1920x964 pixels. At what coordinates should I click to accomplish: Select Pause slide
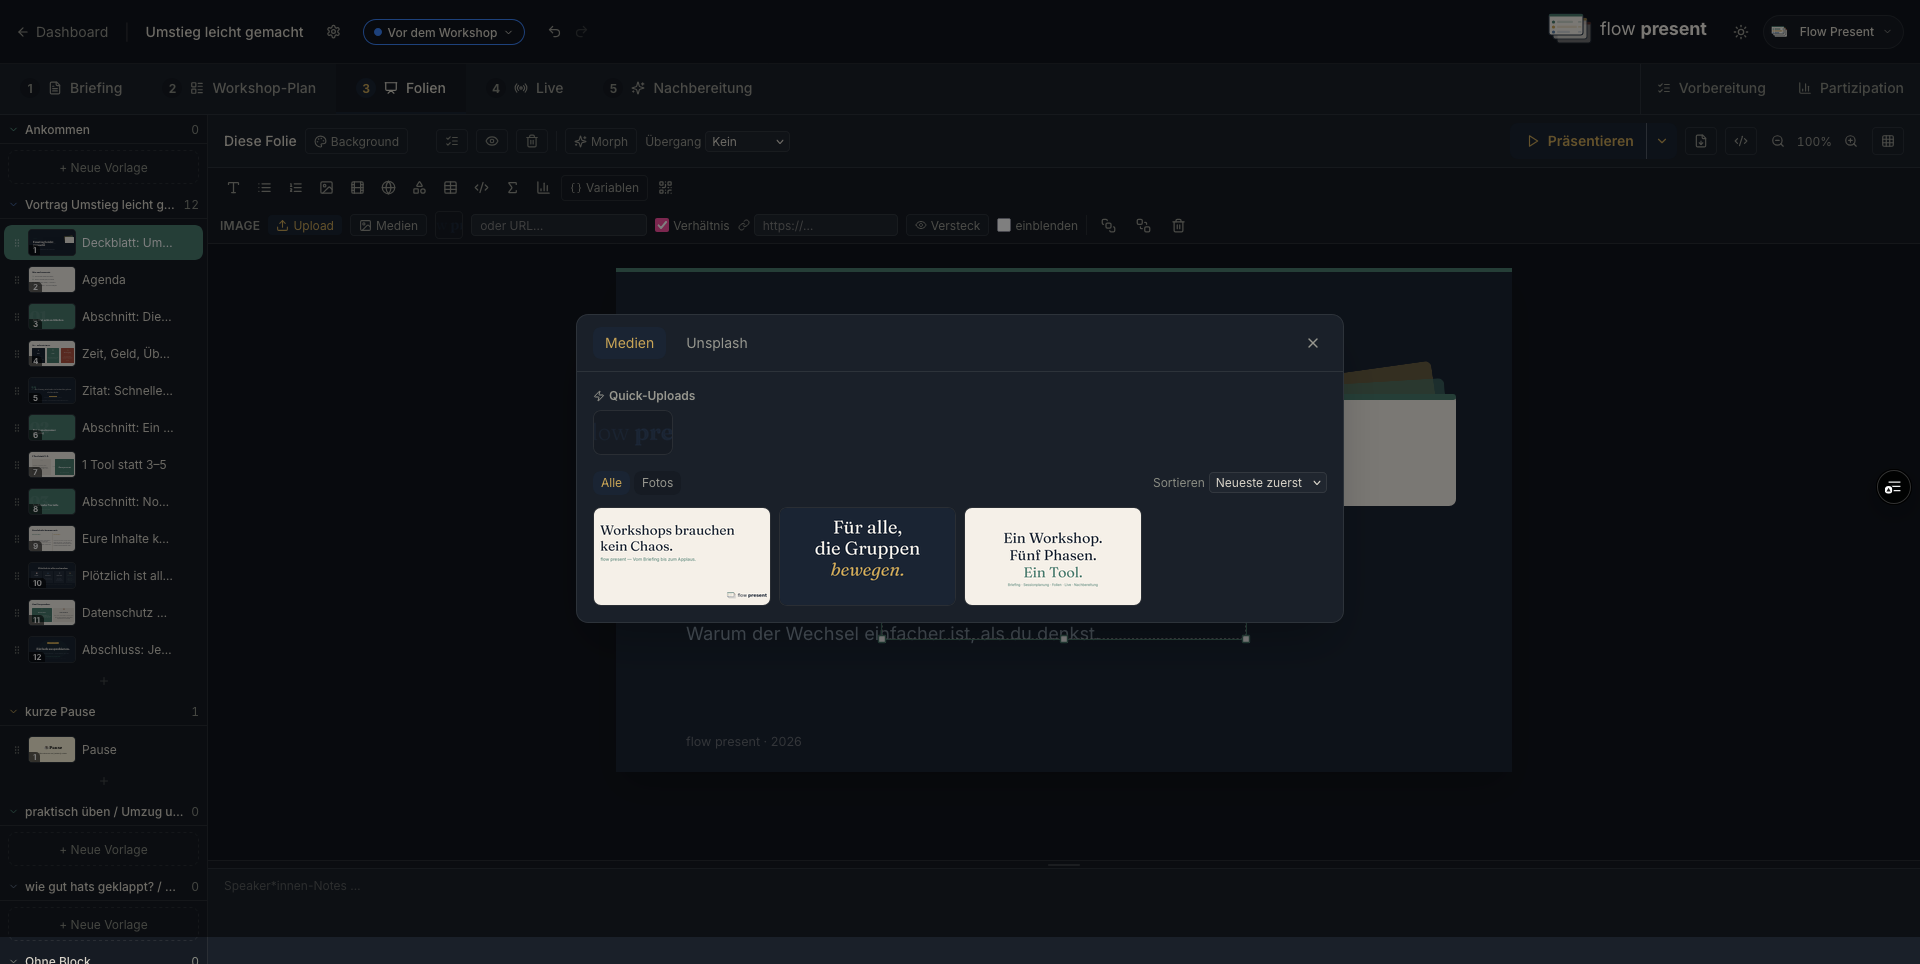coord(104,750)
